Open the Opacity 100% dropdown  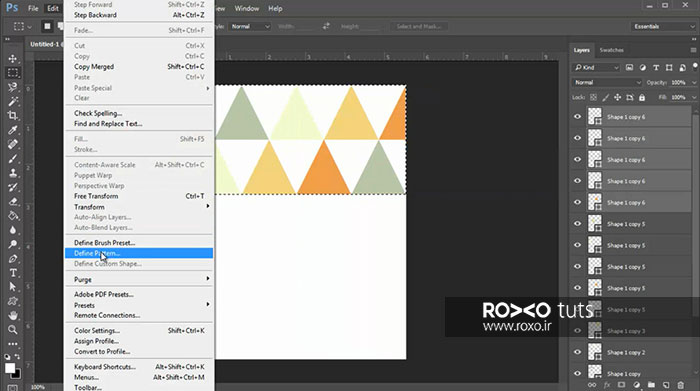pyautogui.click(x=694, y=83)
